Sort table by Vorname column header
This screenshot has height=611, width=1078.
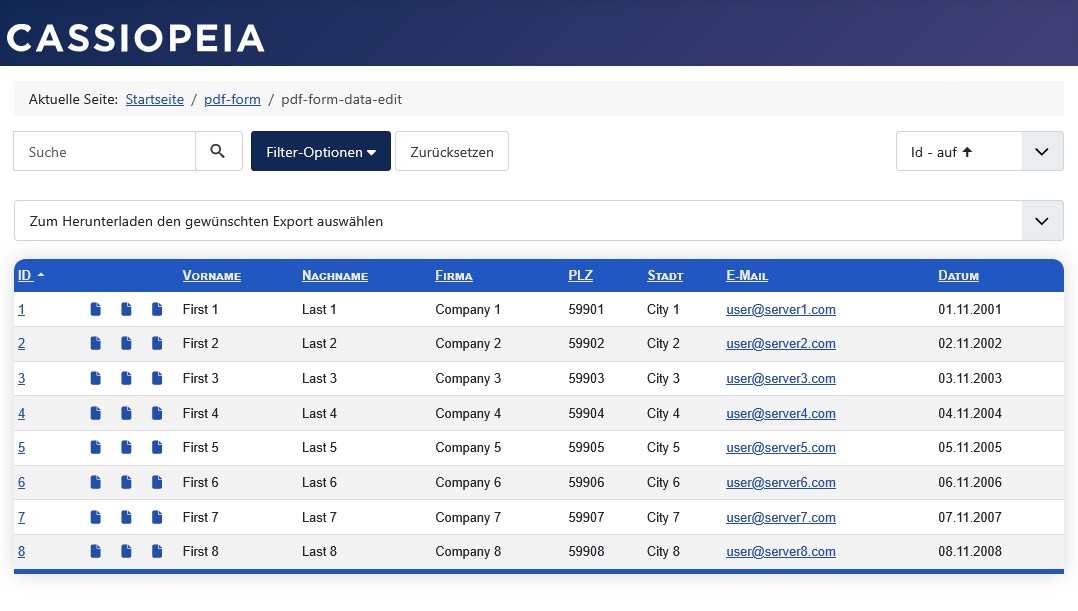211,276
